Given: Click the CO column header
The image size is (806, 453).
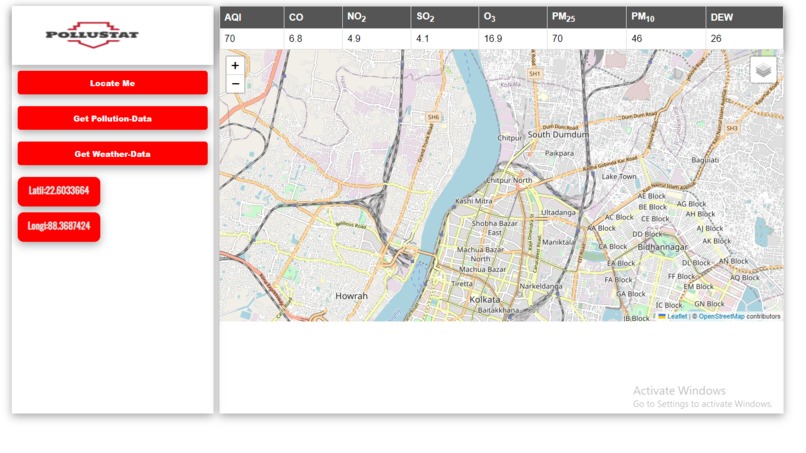Looking at the screenshot, I should [313, 17].
